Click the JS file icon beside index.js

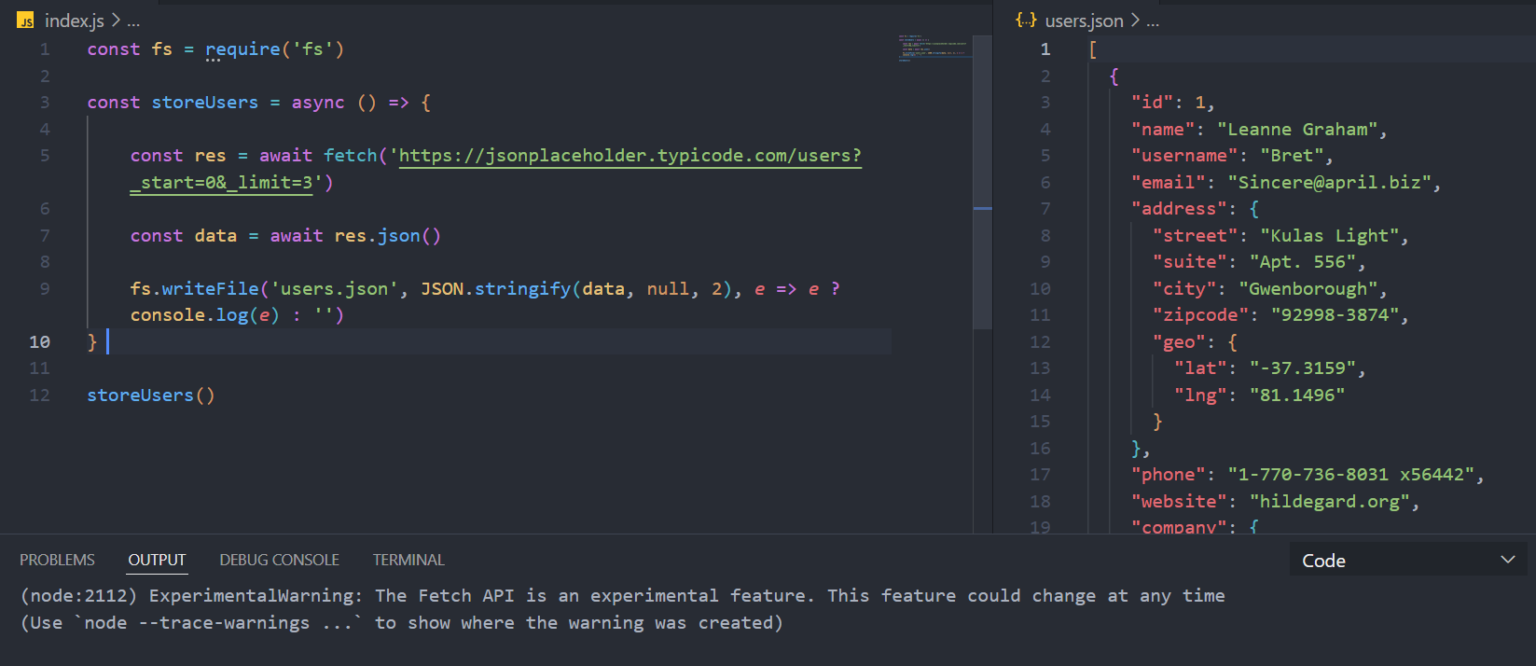(26, 21)
